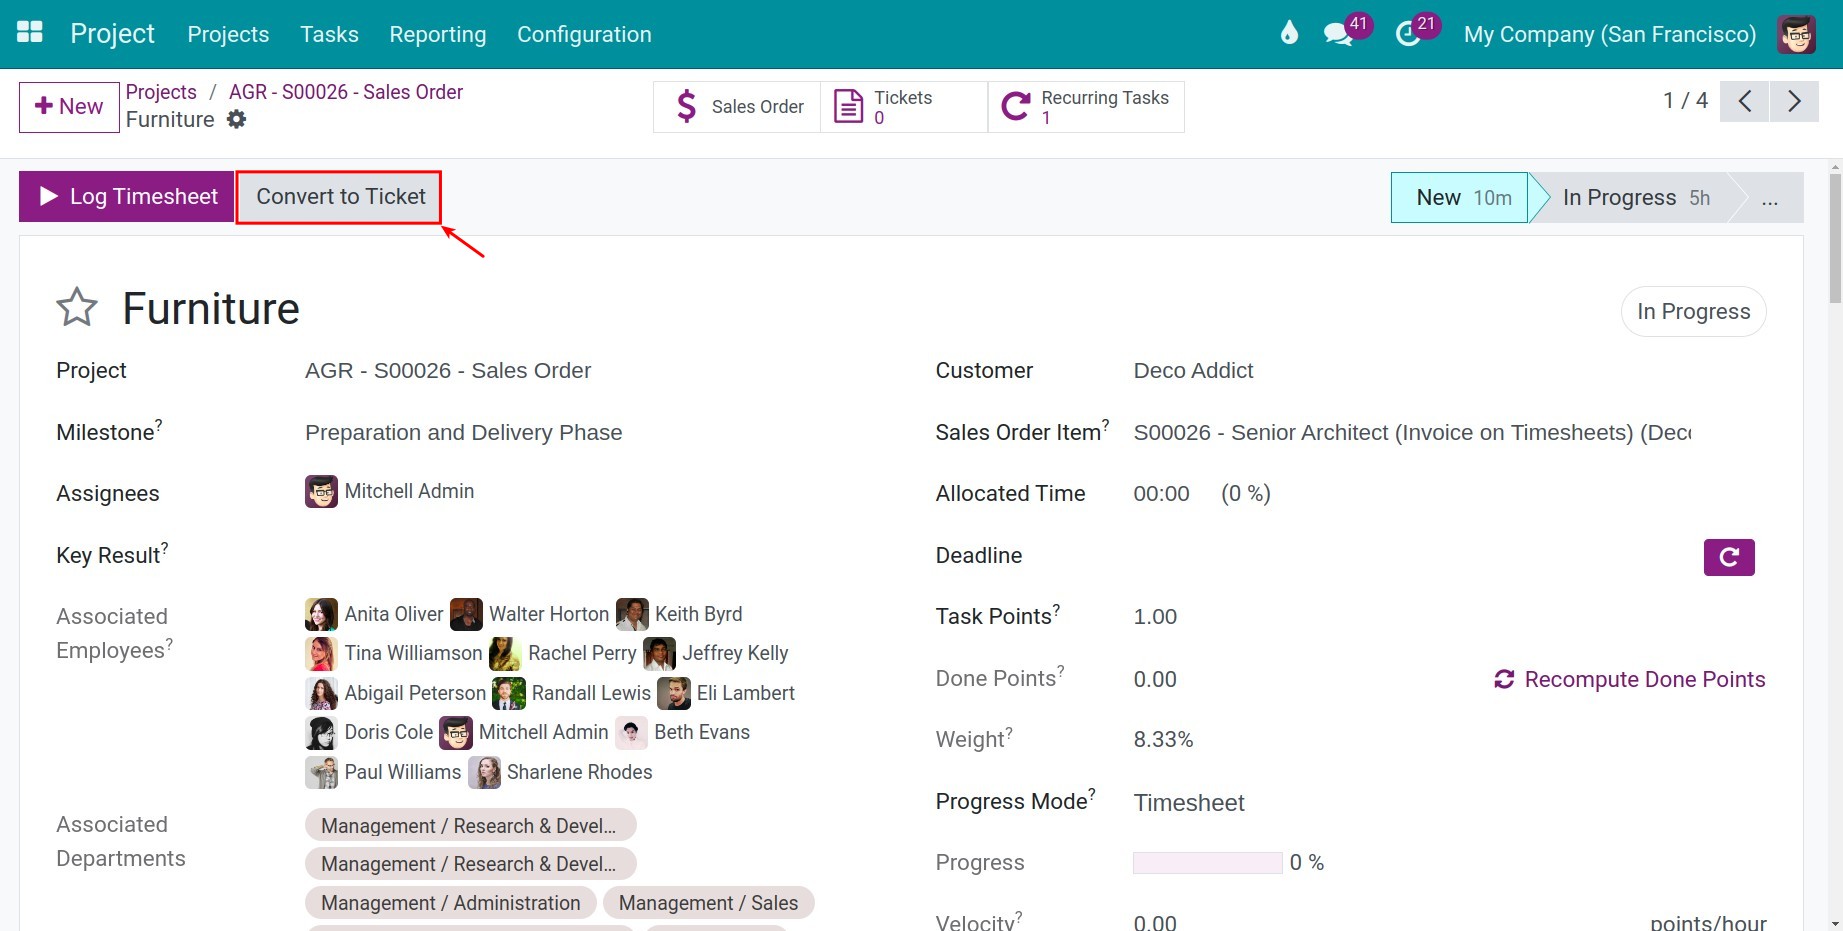The width and height of the screenshot is (1843, 931).
Task: Select the New stage in status bar
Action: point(1459,197)
